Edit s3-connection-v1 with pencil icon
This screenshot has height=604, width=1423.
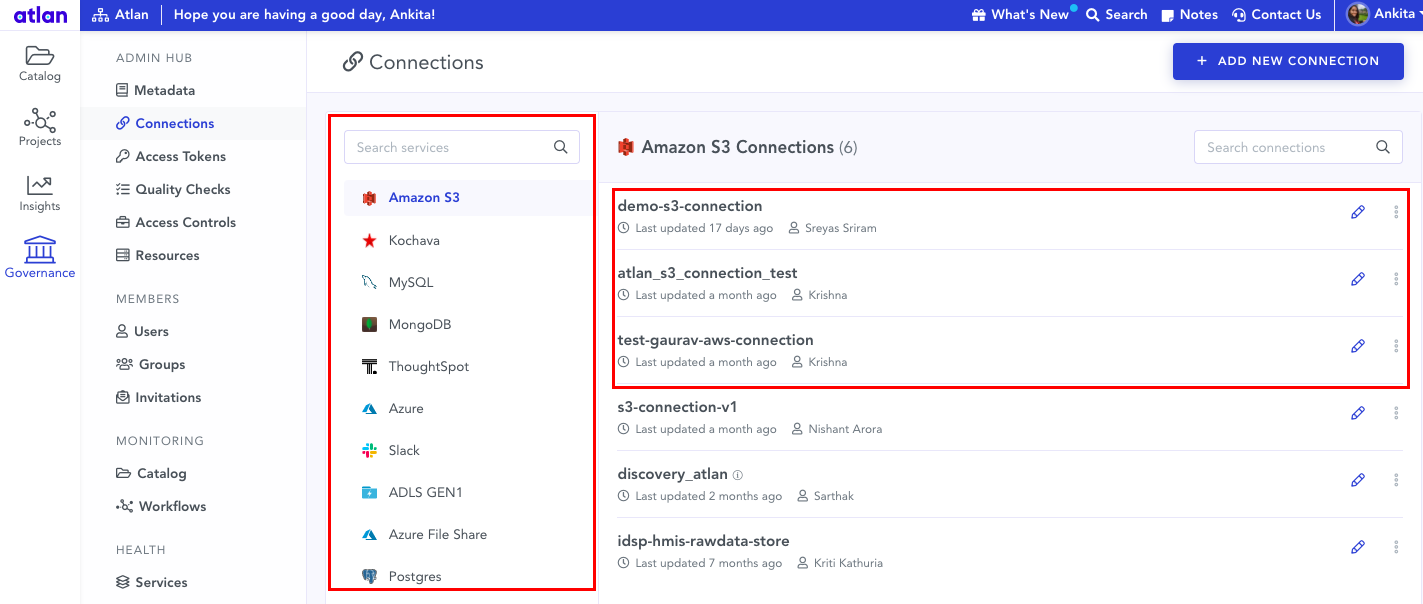pyautogui.click(x=1358, y=413)
